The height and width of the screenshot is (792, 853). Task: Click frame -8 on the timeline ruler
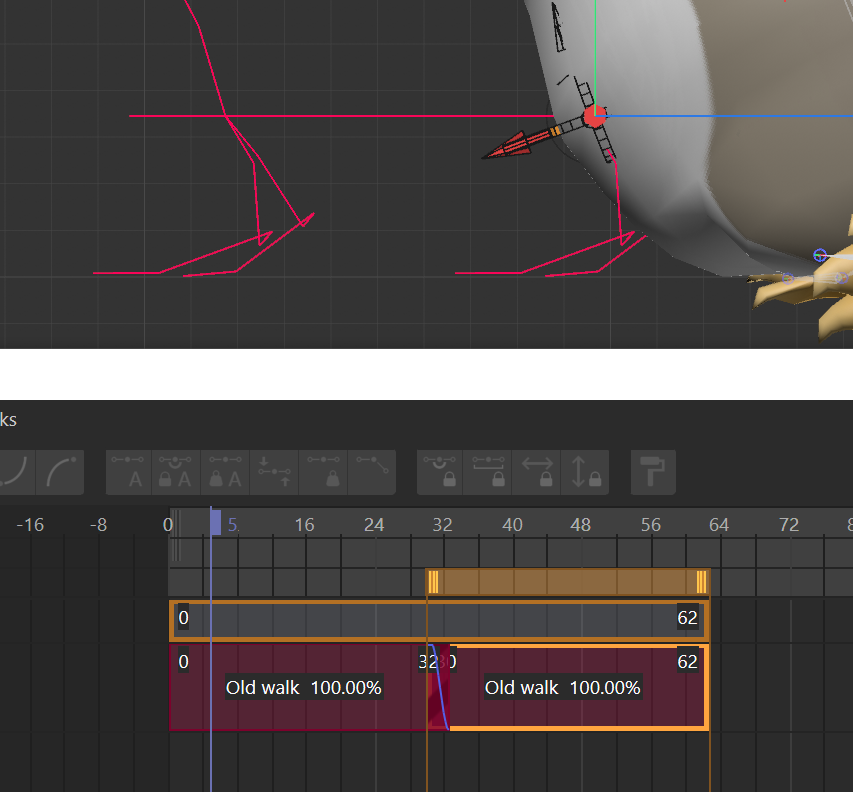coord(98,525)
